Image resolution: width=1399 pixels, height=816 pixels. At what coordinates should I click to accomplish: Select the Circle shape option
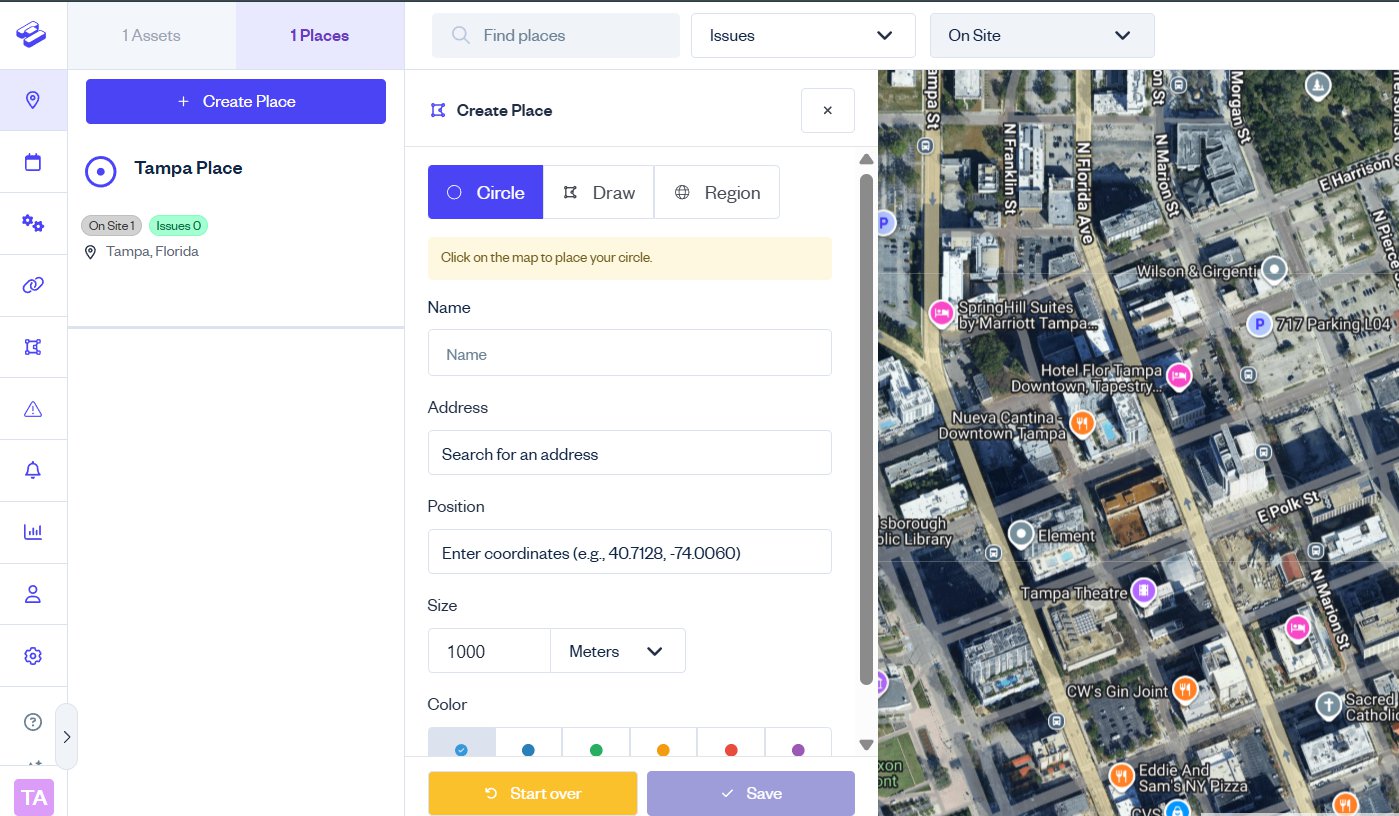[485, 192]
